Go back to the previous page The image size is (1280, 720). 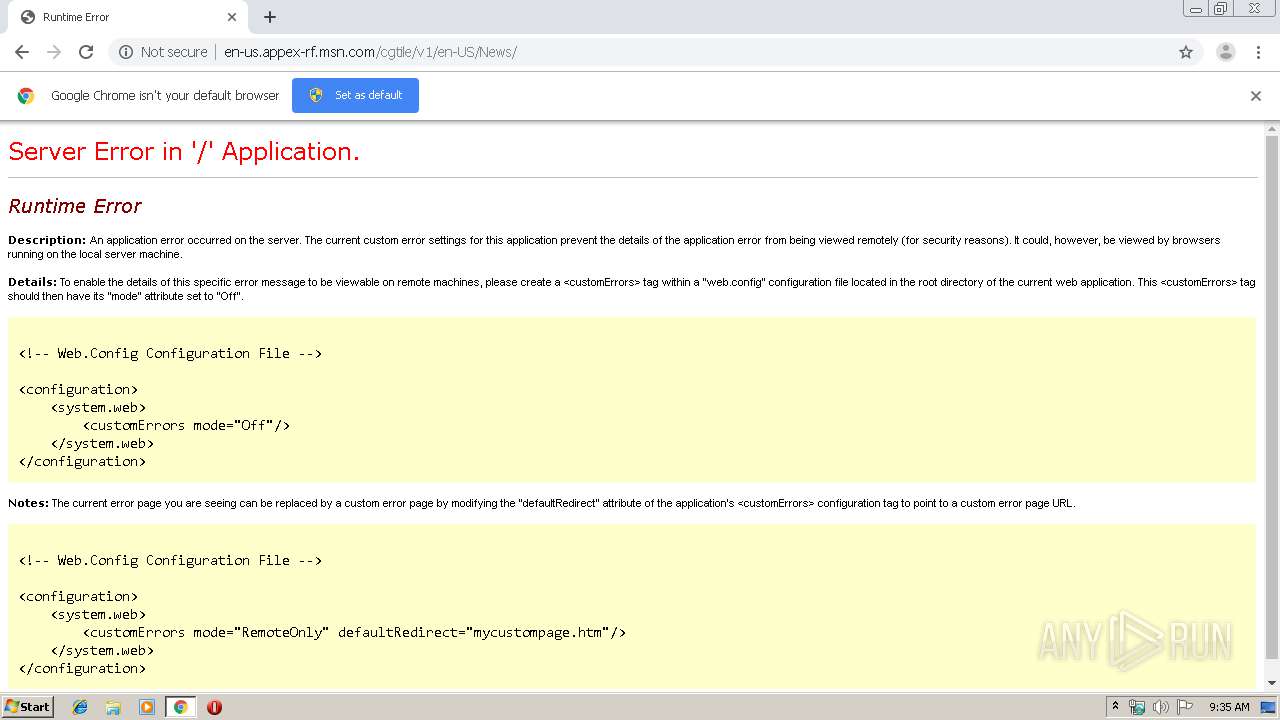pos(22,52)
